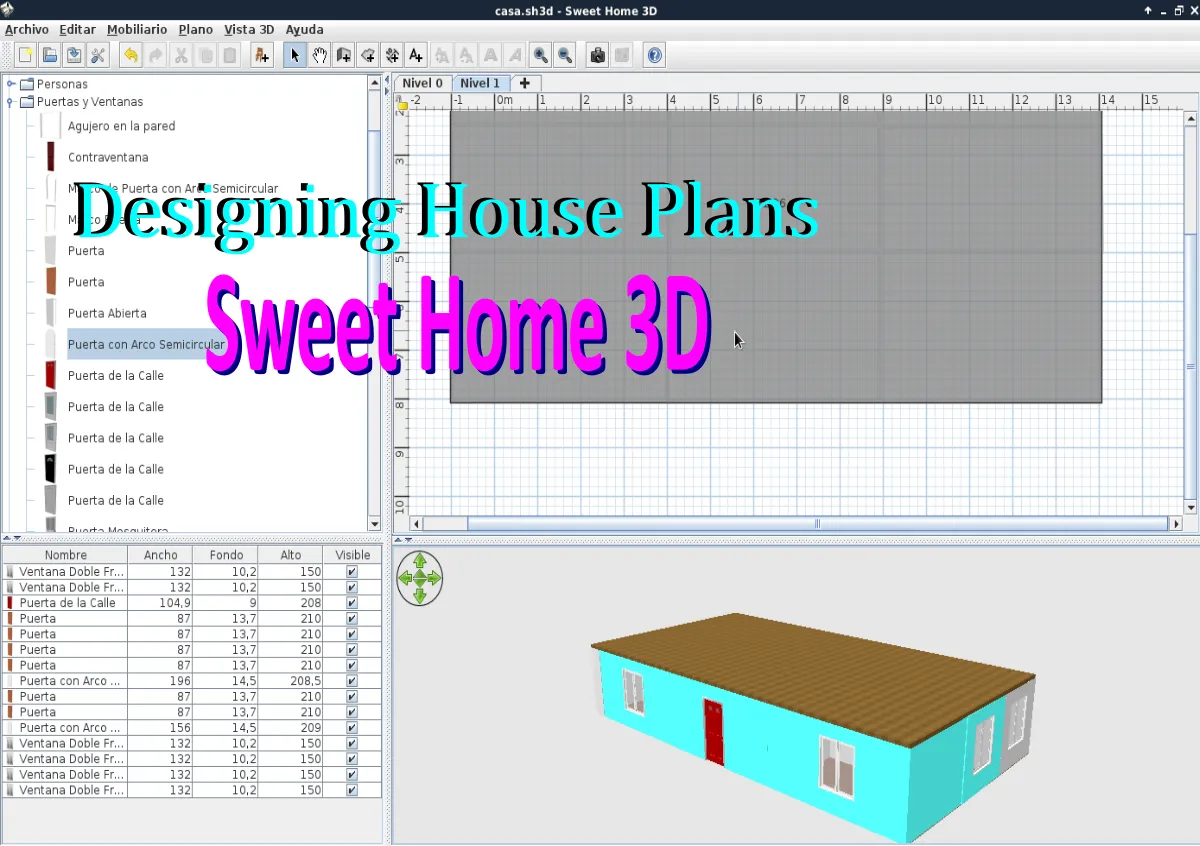Save the home with the toolbar icon
The height and width of the screenshot is (846, 1200).
click(73, 55)
